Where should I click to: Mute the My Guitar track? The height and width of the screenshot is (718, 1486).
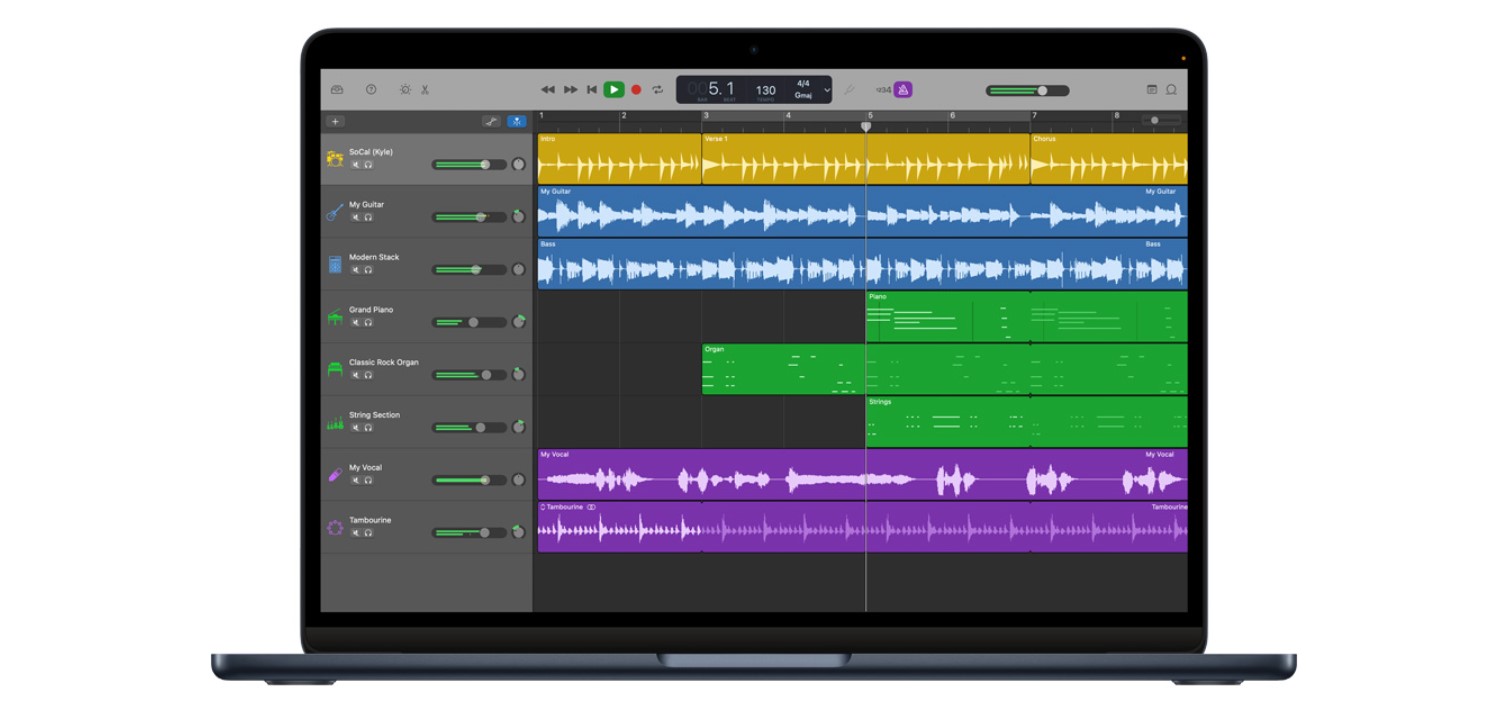point(355,217)
